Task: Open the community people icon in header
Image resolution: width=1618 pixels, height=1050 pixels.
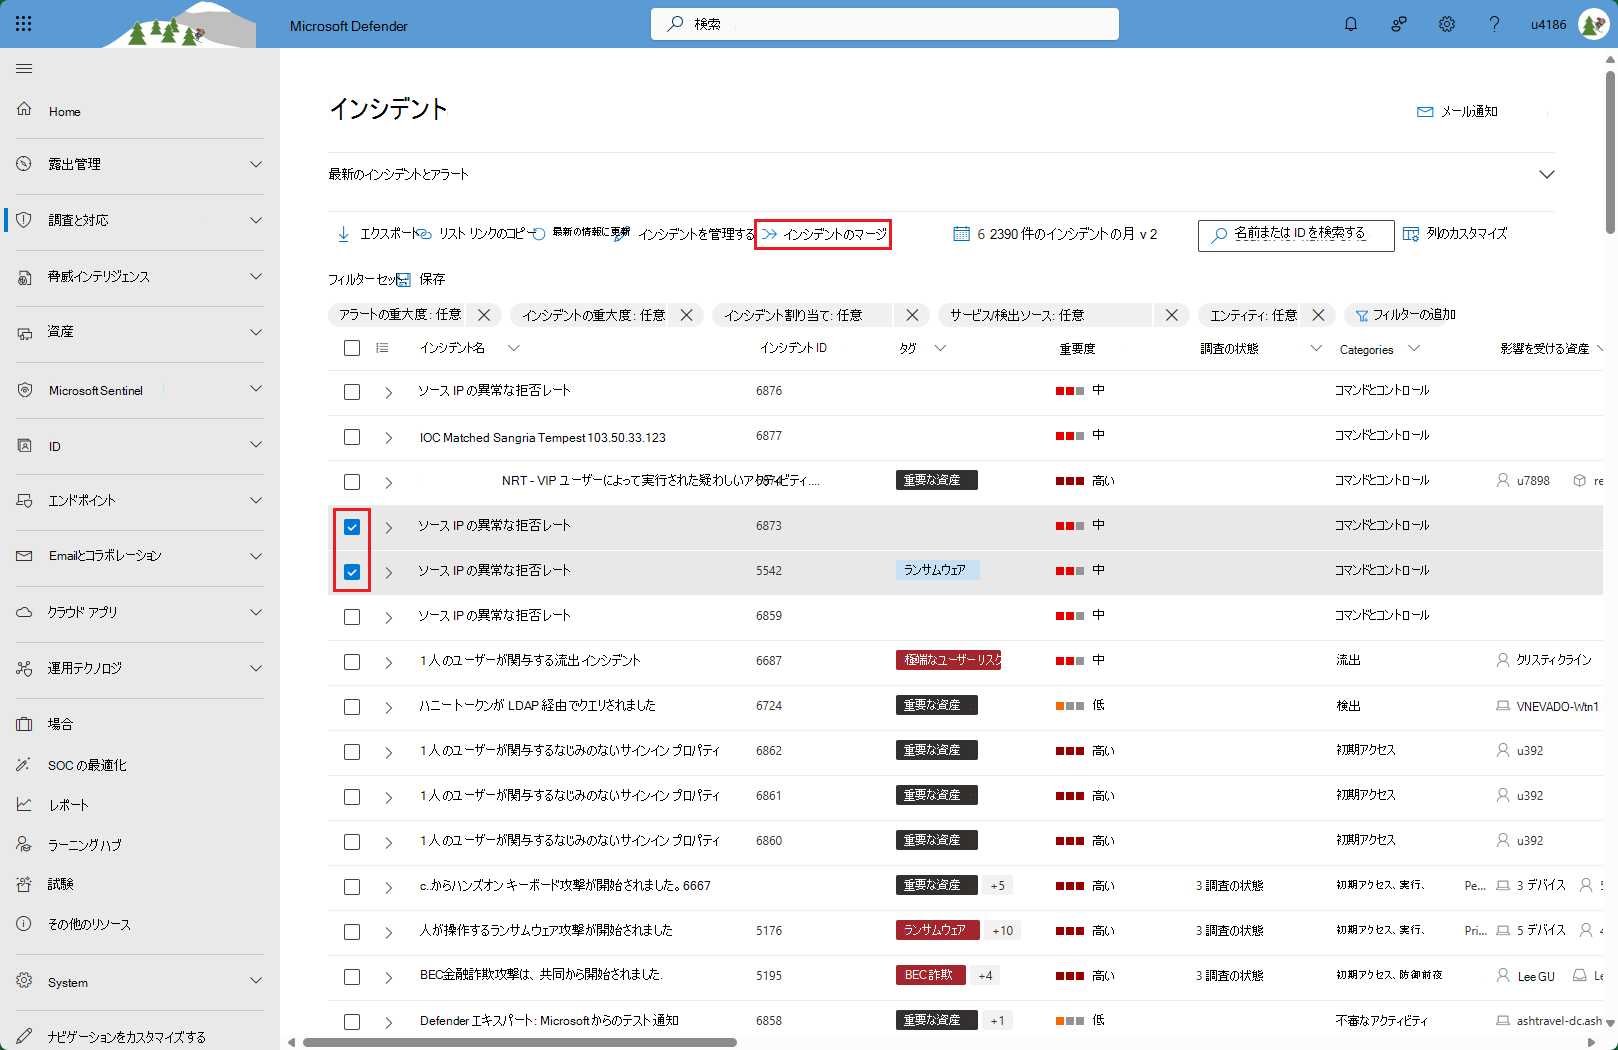Action: 1399,24
